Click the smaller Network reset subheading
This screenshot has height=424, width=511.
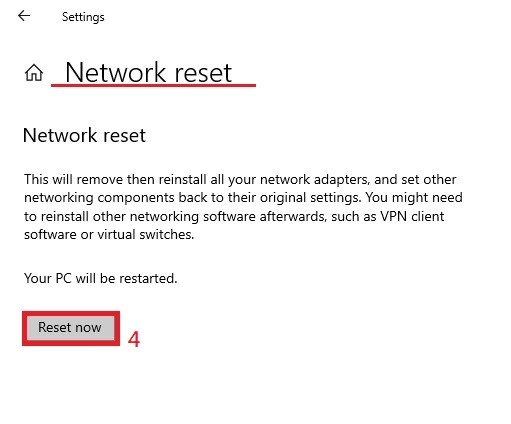tap(84, 135)
